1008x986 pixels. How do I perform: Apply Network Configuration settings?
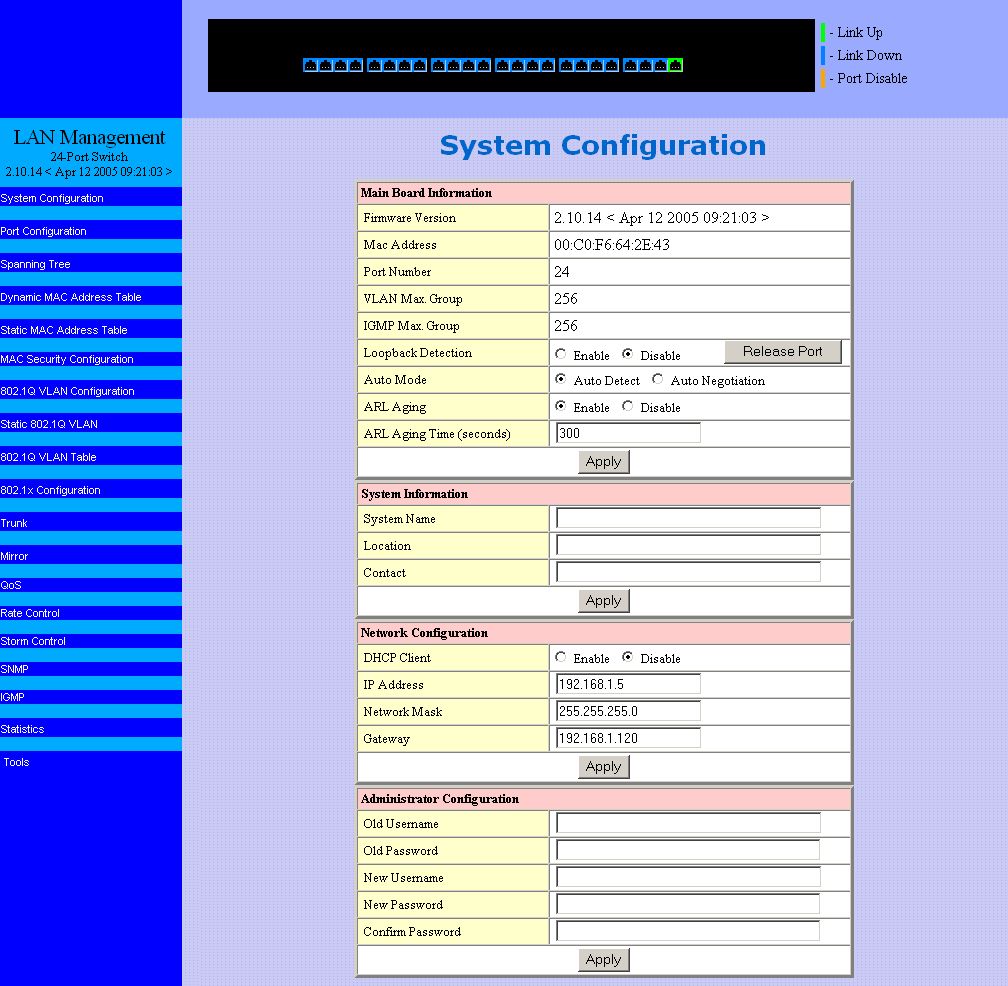[603, 766]
